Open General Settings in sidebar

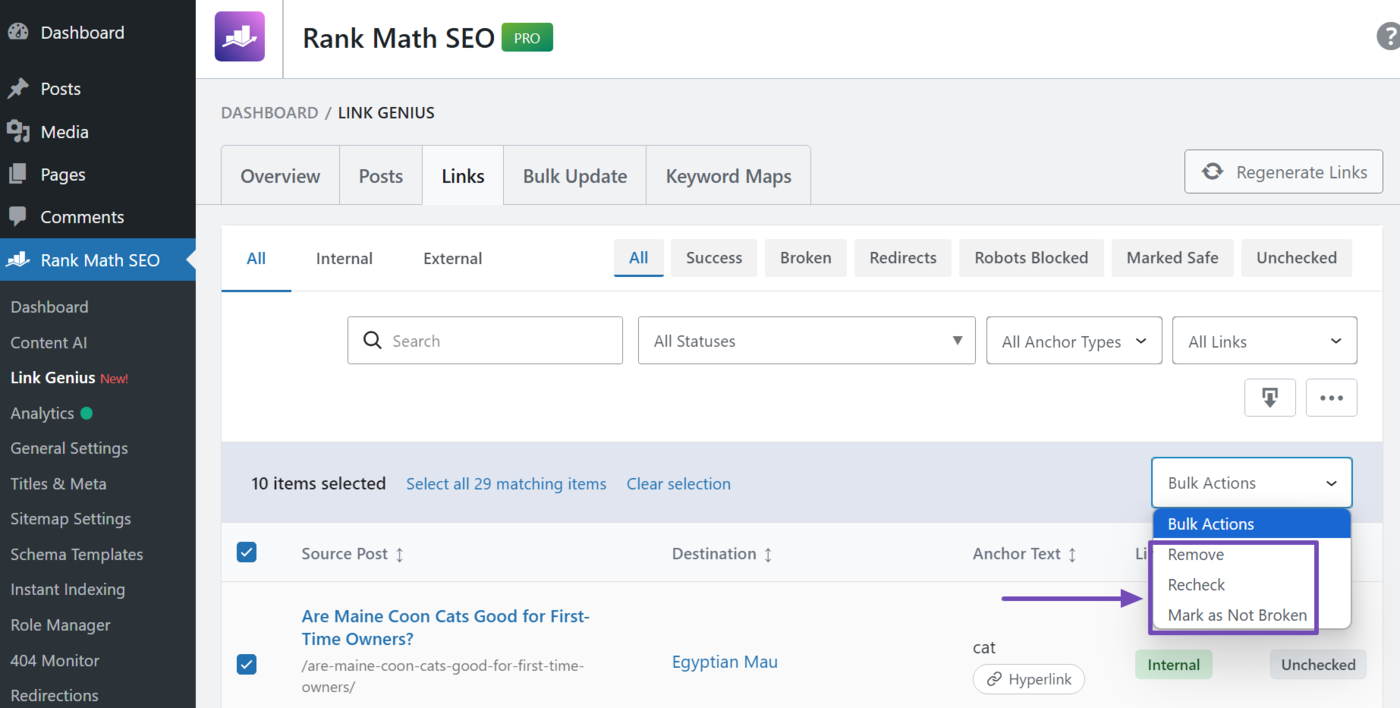coord(69,448)
